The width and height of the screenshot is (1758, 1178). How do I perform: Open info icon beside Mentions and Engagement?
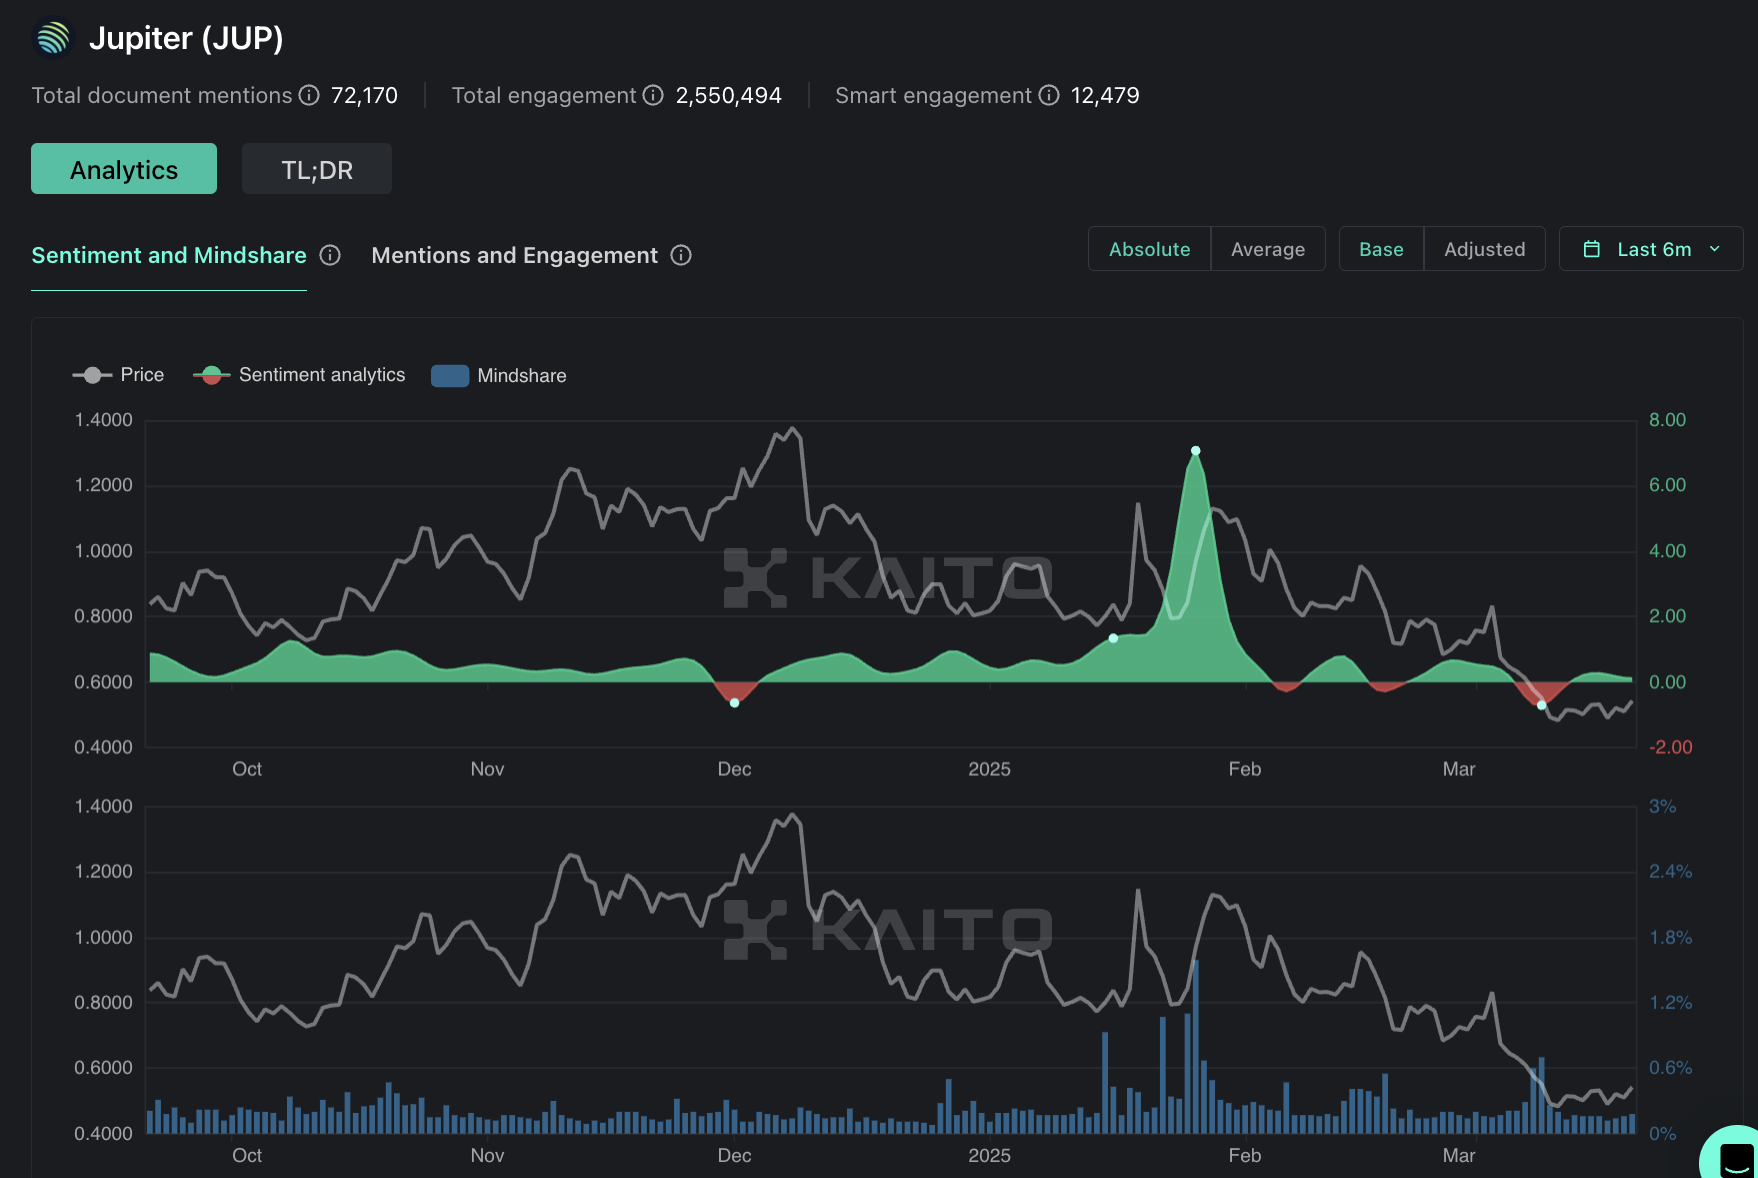pyautogui.click(x=681, y=255)
